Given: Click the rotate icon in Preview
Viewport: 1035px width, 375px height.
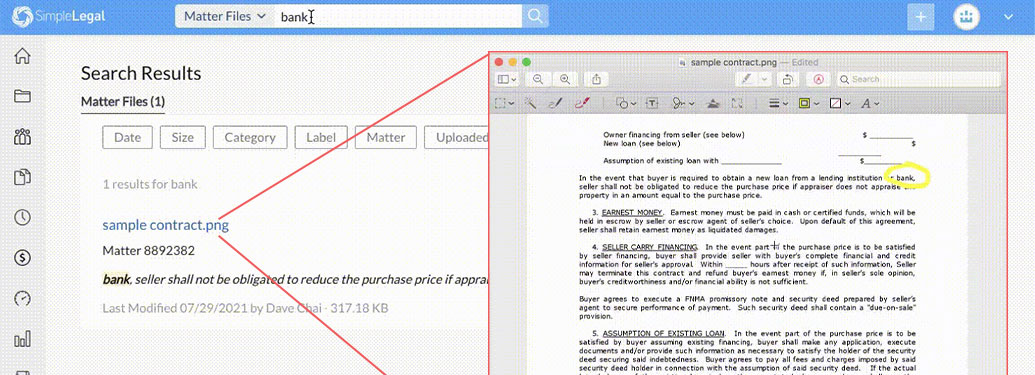Looking at the screenshot, I should click(x=788, y=79).
